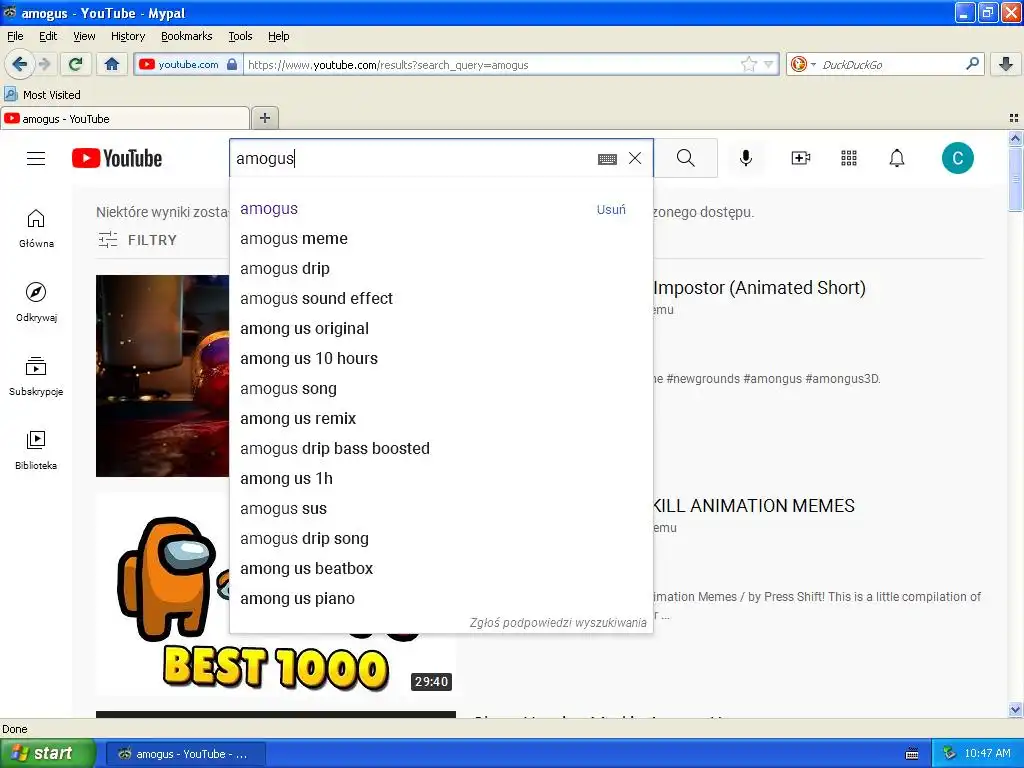Image resolution: width=1024 pixels, height=768 pixels.
Task: Report suggestions via Zgłoś podpowiedzi wyszukiwania
Action: (558, 622)
